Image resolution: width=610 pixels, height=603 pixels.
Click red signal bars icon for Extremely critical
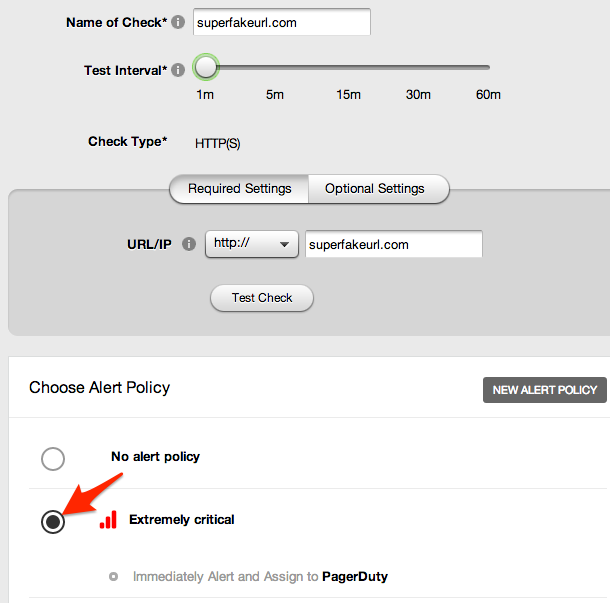click(x=108, y=520)
